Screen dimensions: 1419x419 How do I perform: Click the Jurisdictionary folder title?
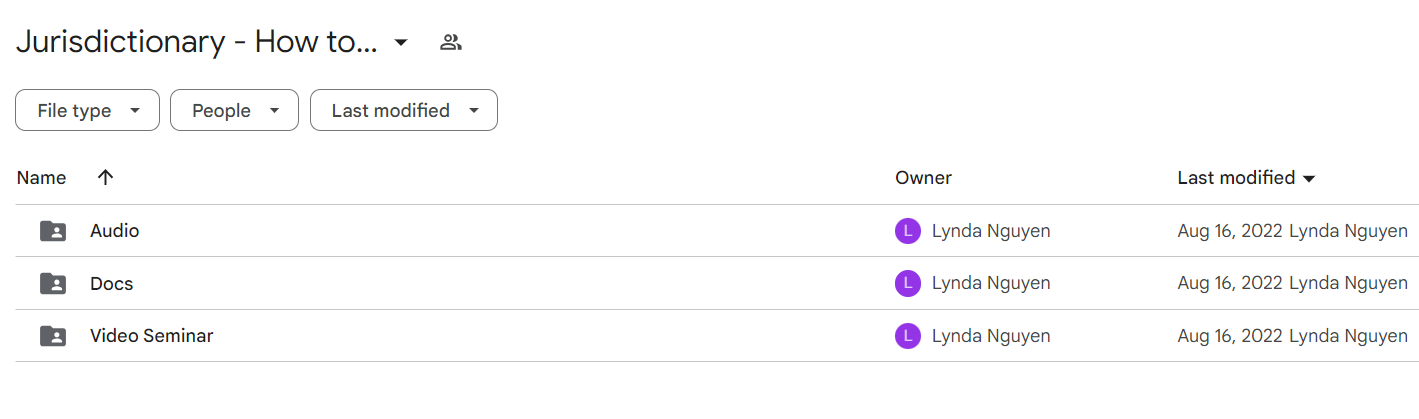pos(196,42)
